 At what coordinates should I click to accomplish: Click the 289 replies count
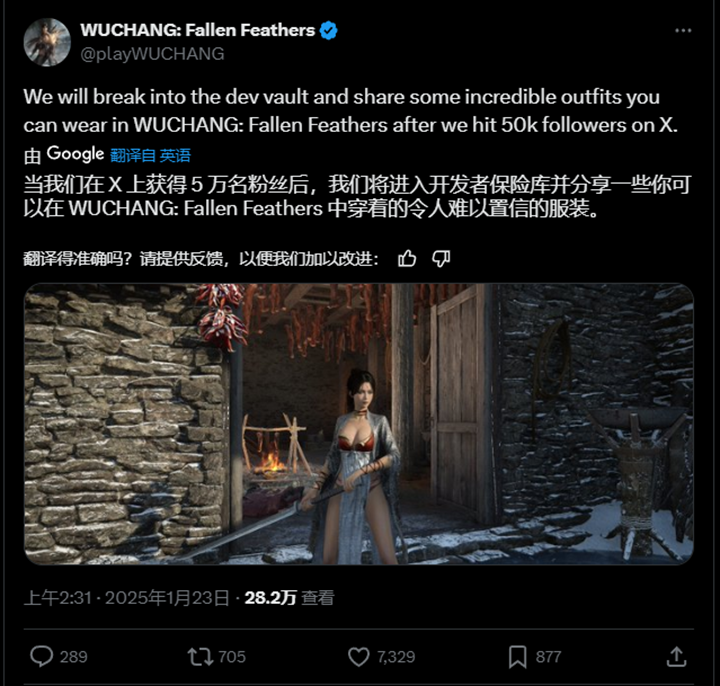73,657
